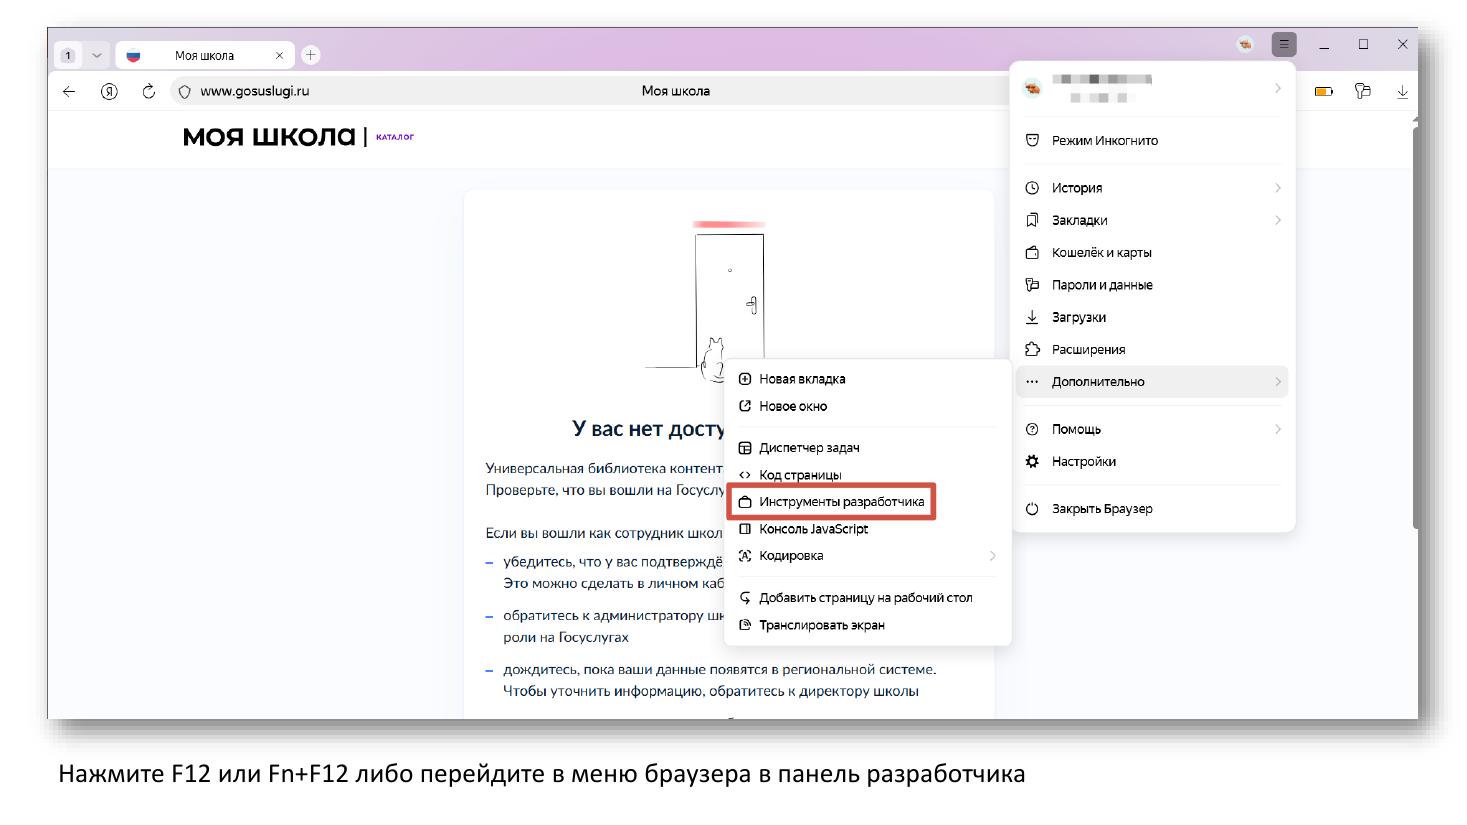Click the battery saver icon in toolbar
Image resolution: width=1467 pixels, height=825 pixels.
(x=1323, y=91)
